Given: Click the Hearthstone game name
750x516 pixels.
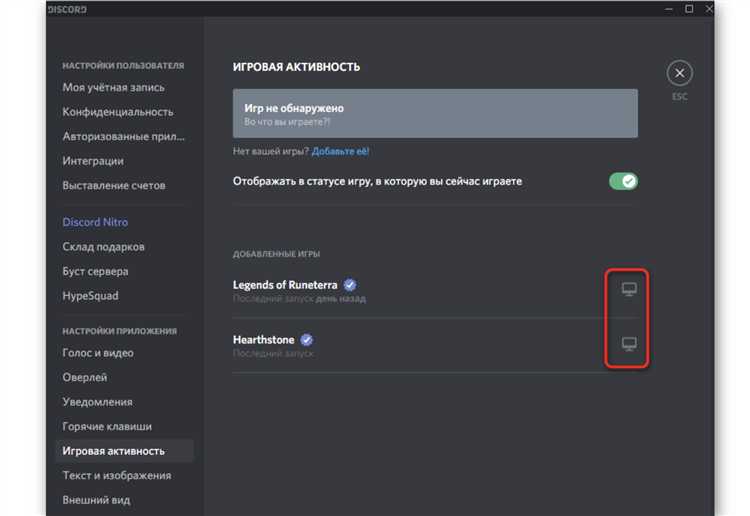Looking at the screenshot, I should coord(264,340).
